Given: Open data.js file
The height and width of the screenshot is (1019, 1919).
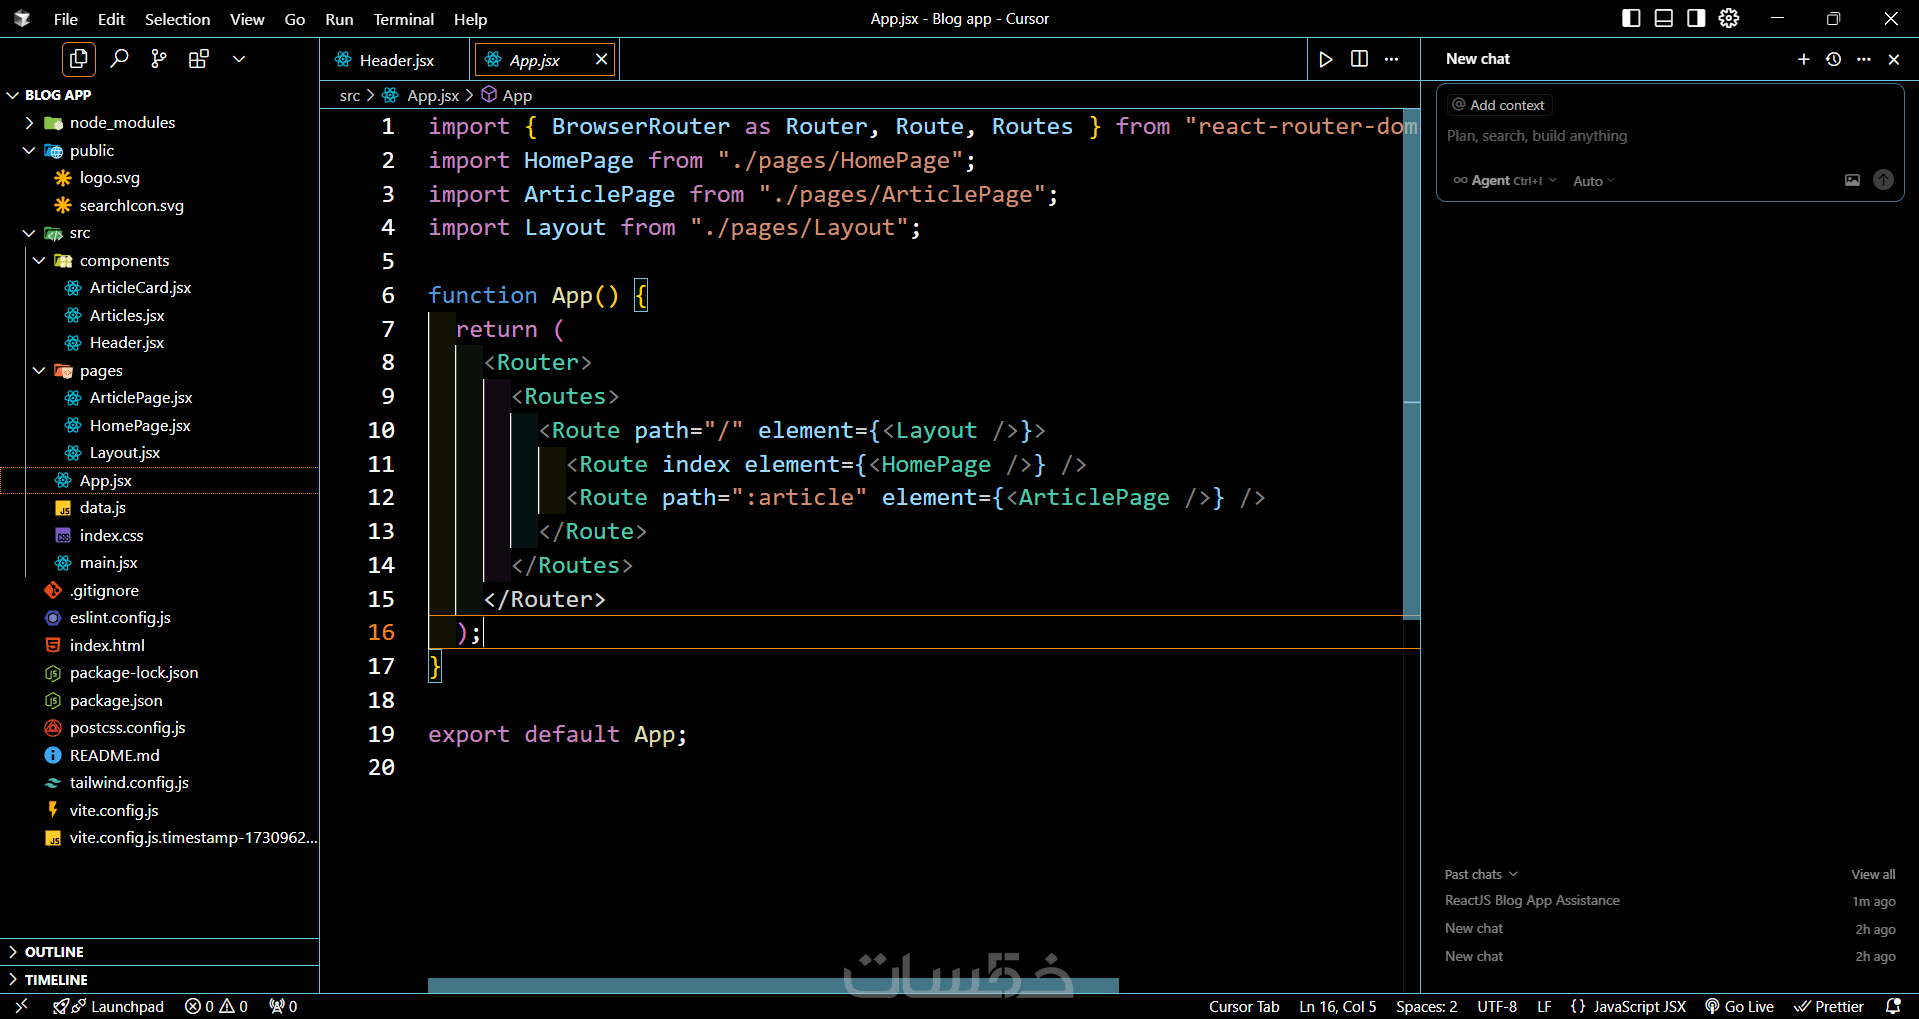Looking at the screenshot, I should (x=102, y=508).
